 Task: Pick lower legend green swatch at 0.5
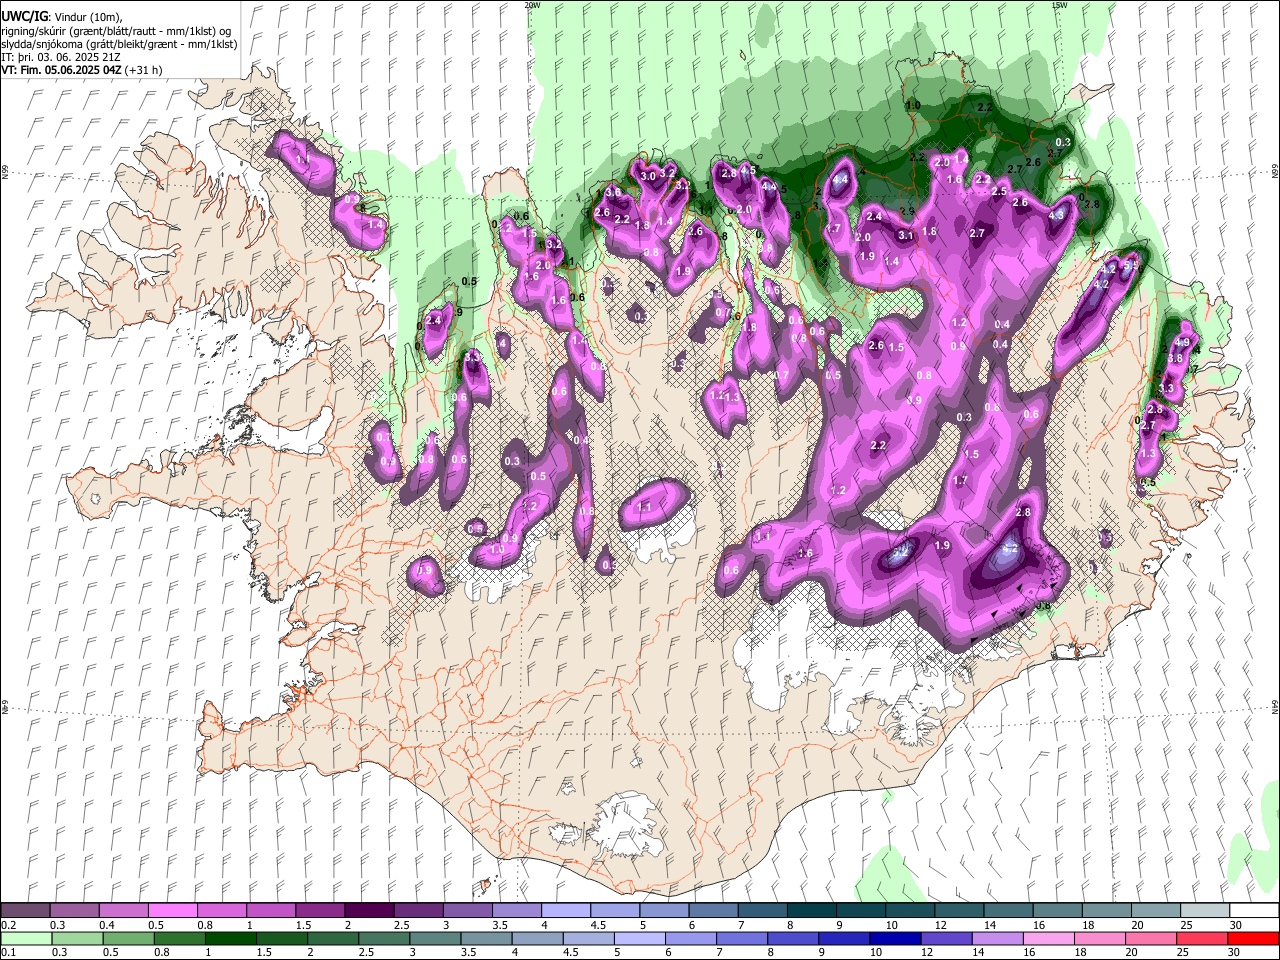tap(128, 938)
